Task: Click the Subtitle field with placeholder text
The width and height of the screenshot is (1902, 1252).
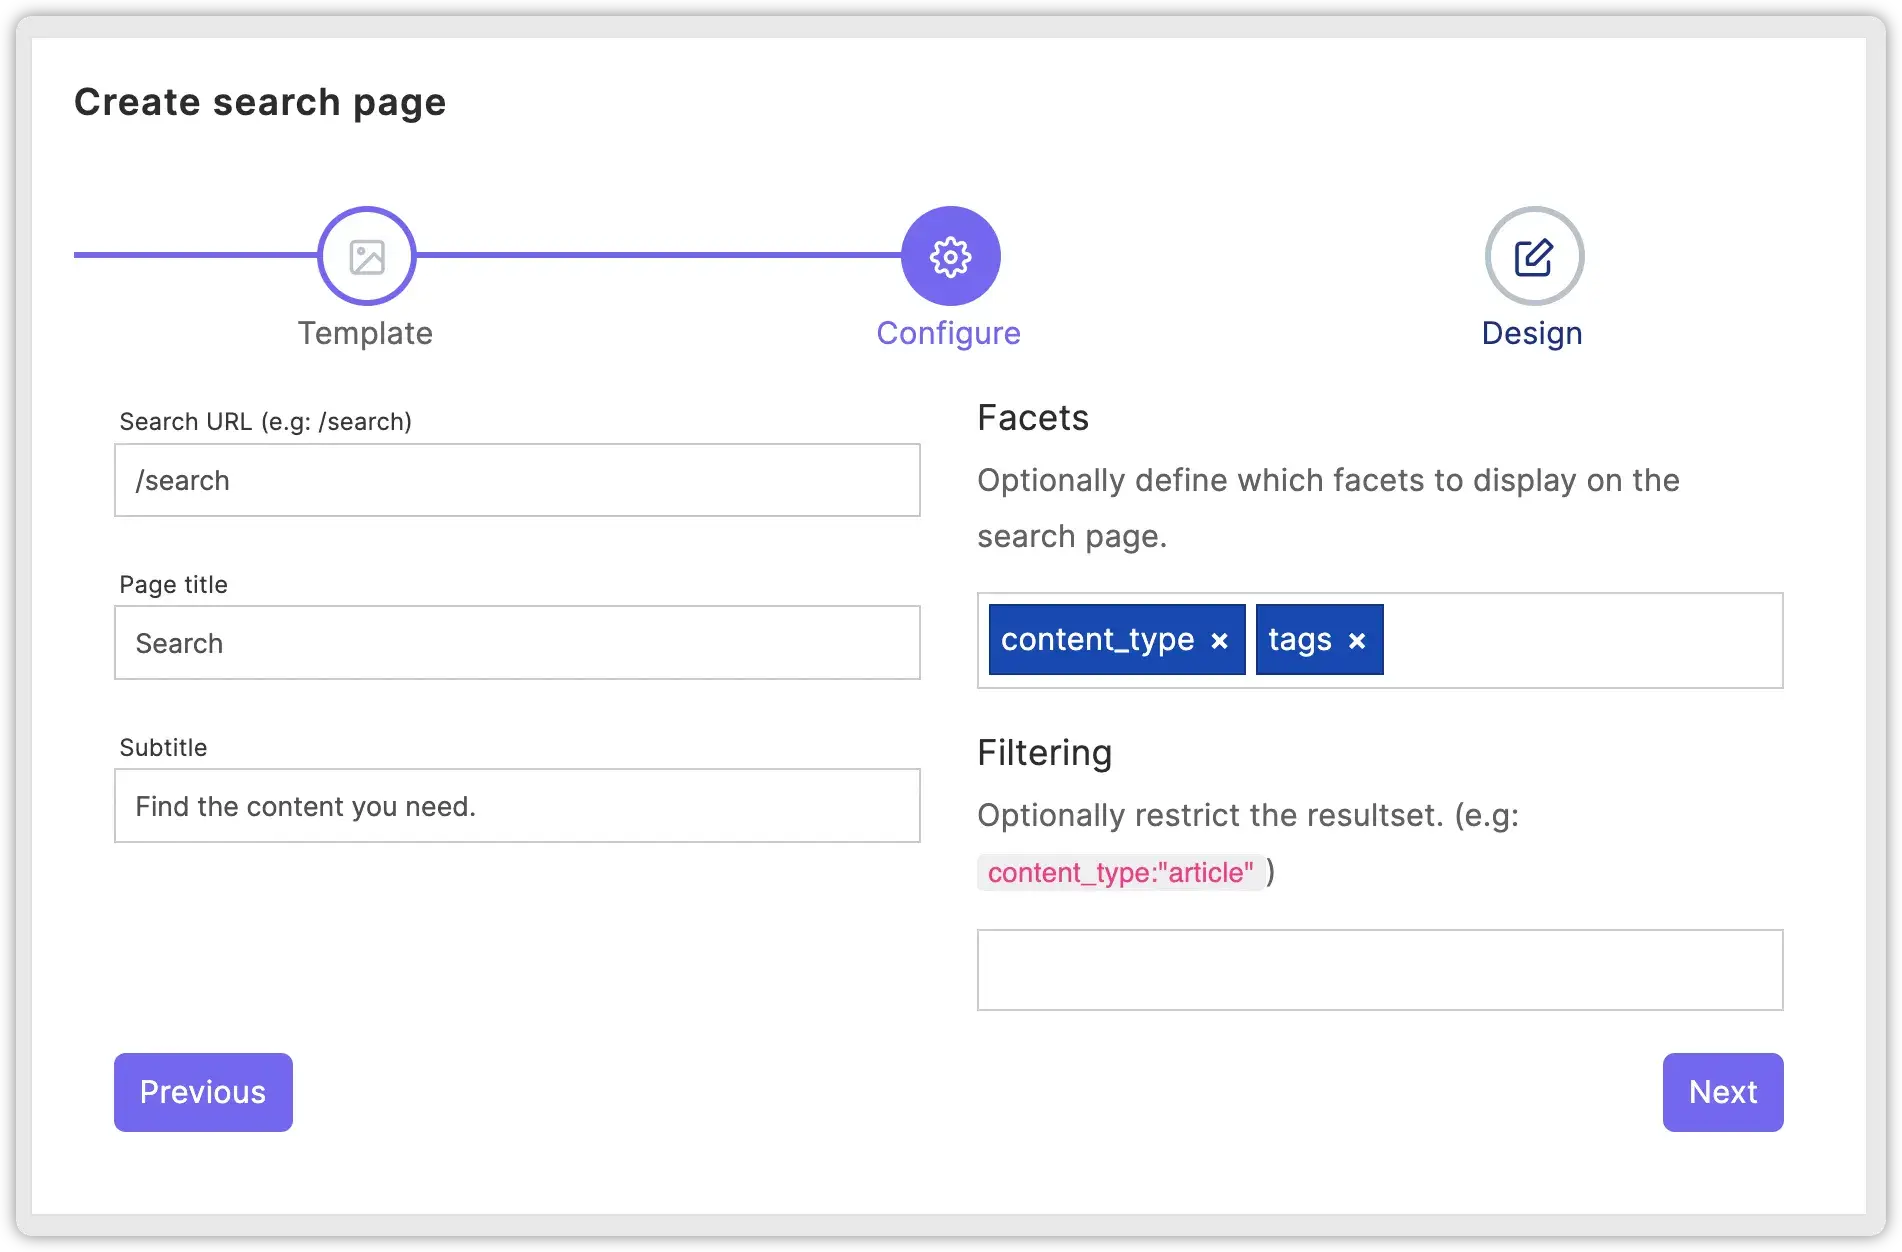Action: pyautogui.click(x=517, y=806)
